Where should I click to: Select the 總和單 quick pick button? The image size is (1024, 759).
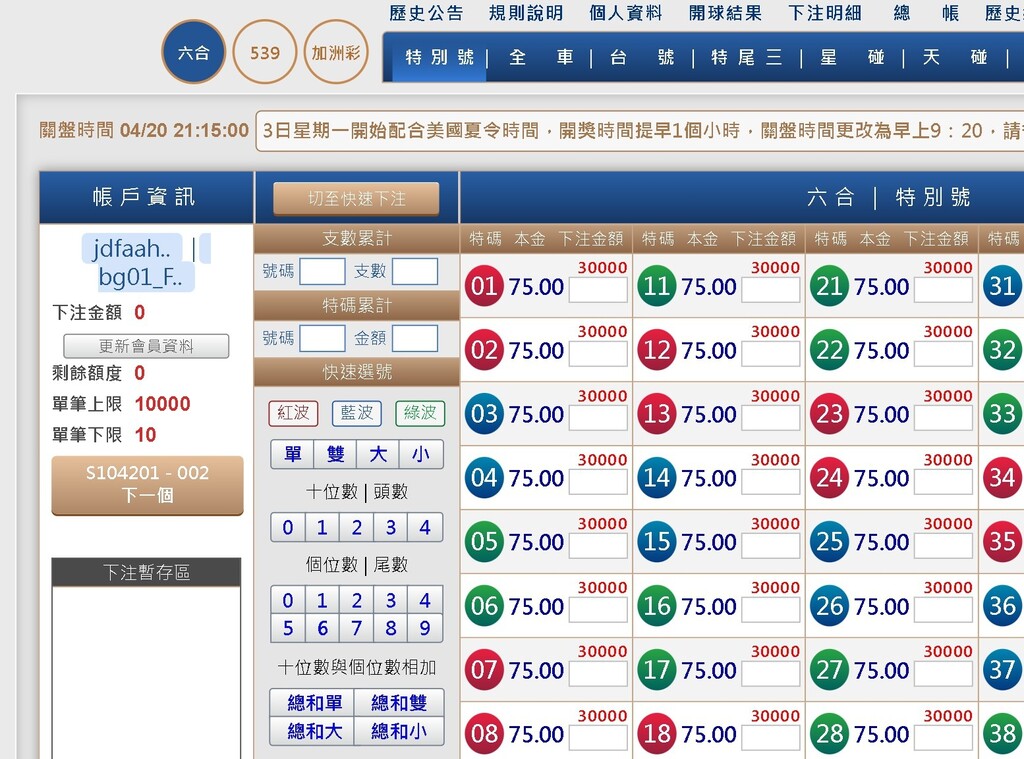pos(314,703)
